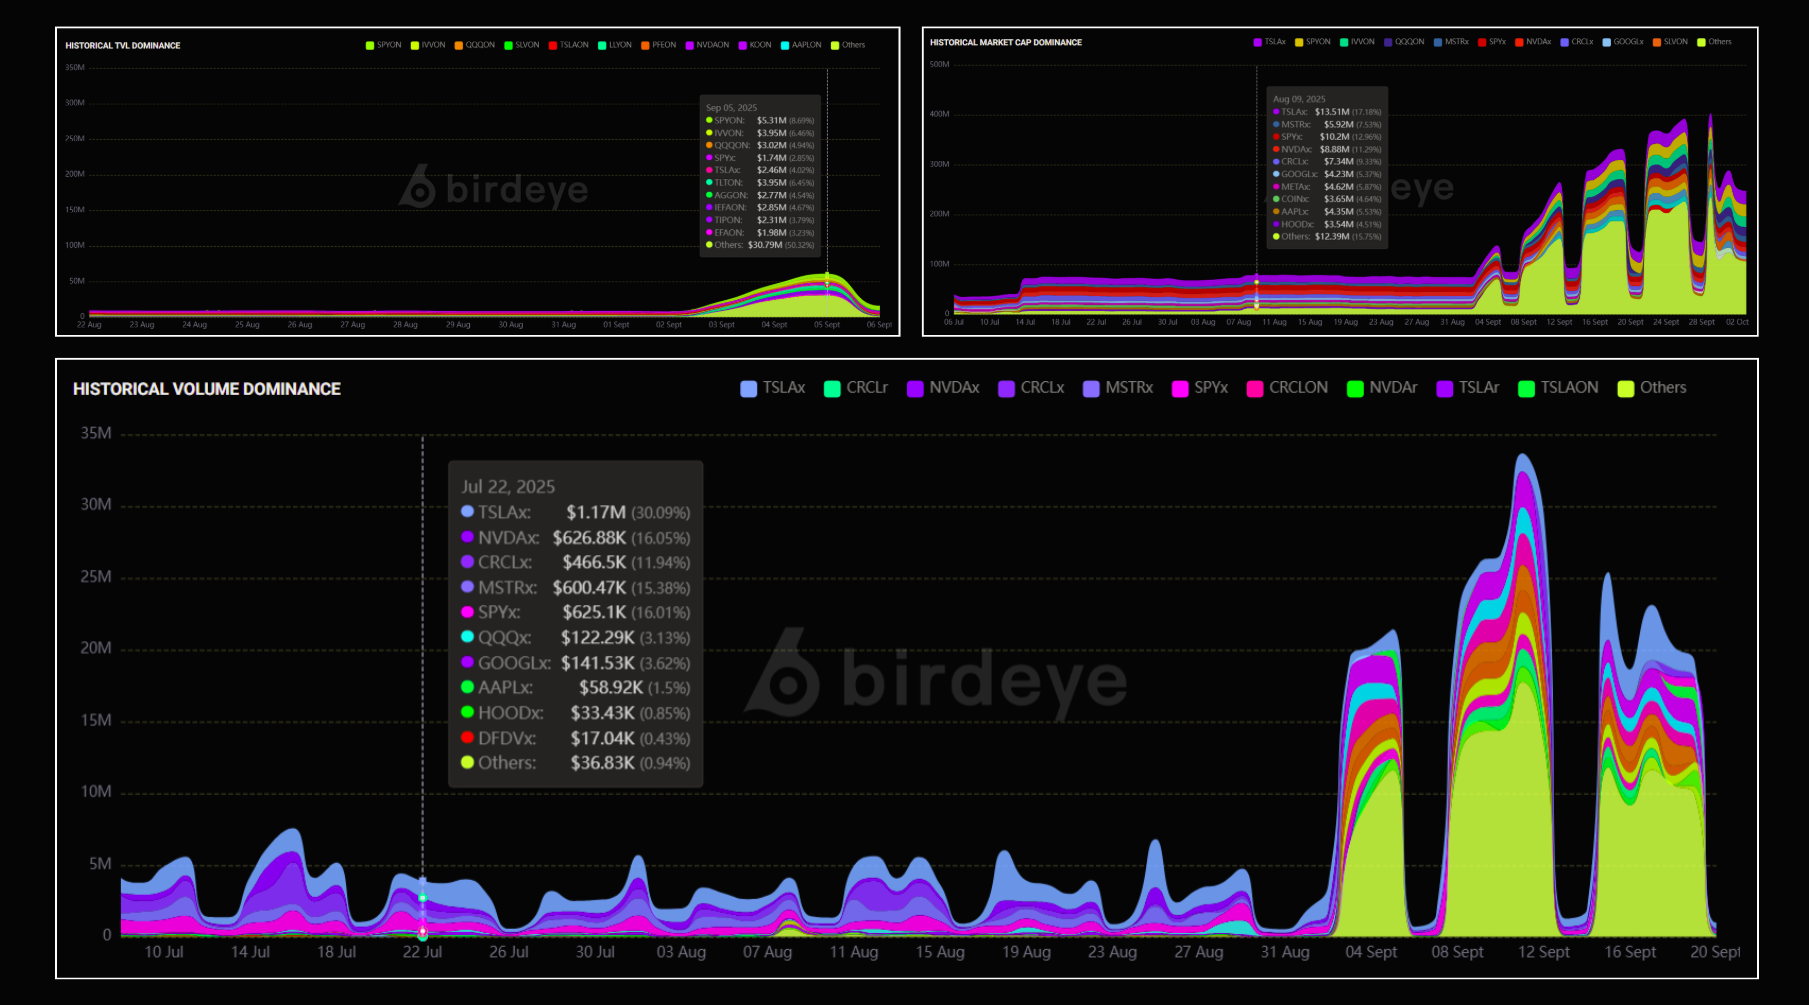Click CRCLx $466.5K tooltip row

click(x=575, y=563)
